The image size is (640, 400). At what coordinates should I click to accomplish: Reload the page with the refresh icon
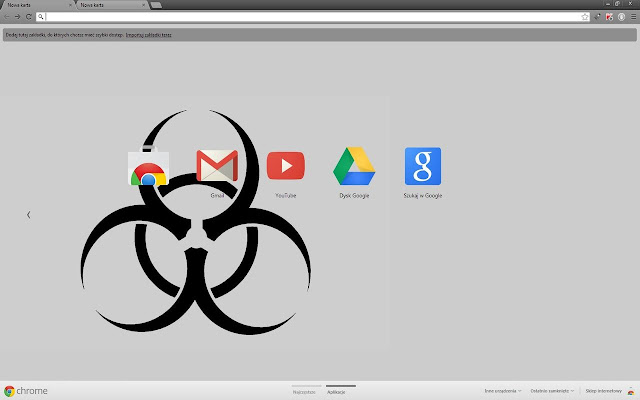(29, 17)
